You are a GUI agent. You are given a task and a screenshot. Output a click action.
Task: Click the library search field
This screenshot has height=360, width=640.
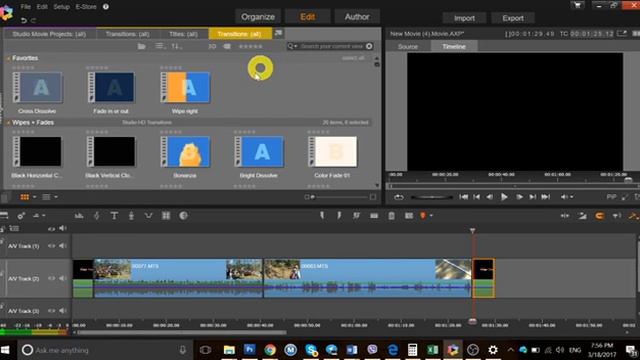pos(331,46)
